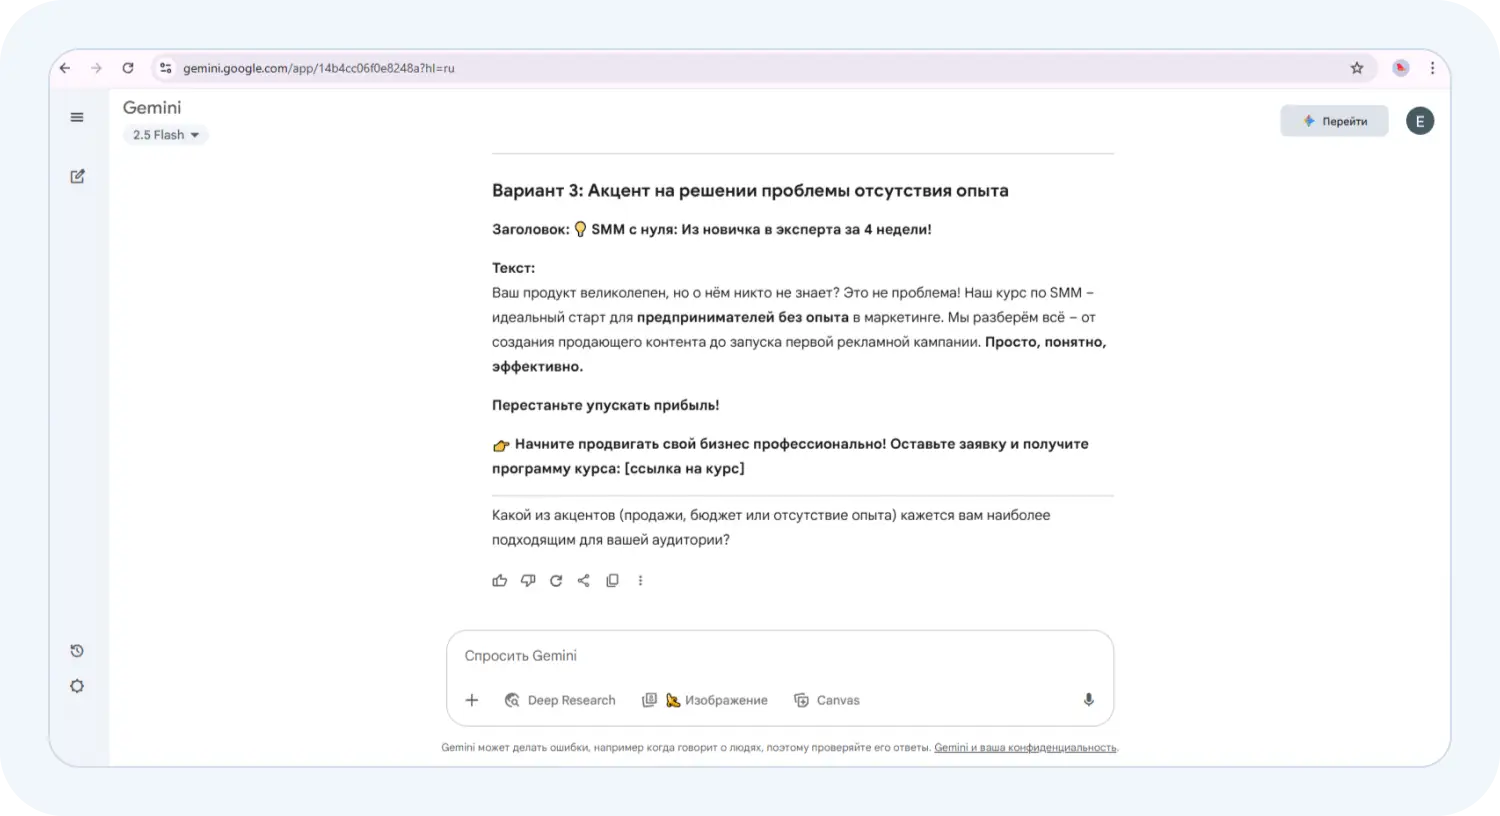Image resolution: width=1500 pixels, height=816 pixels.
Task: Reload the Gemini page
Action: click(x=128, y=68)
